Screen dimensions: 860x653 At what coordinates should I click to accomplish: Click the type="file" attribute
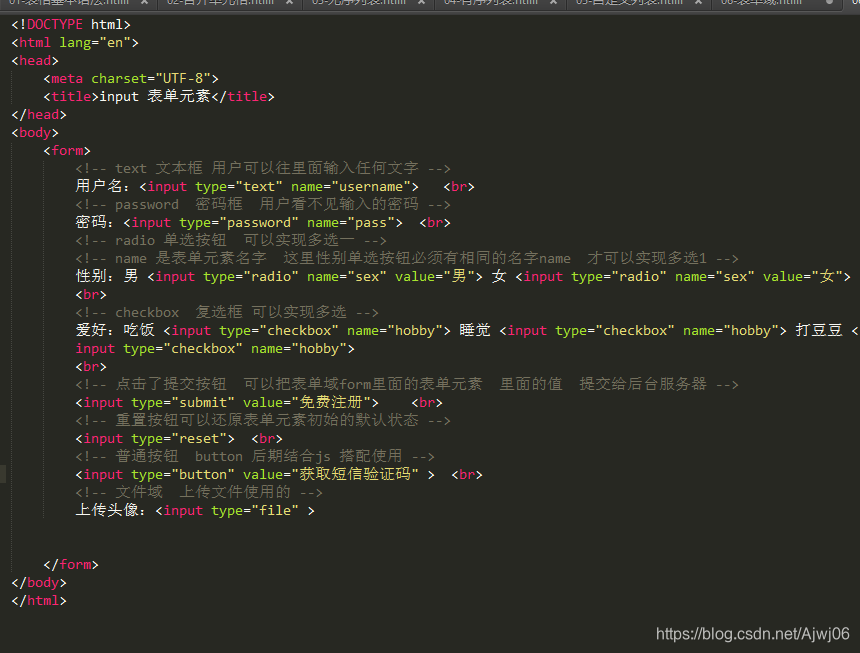[x=255, y=510]
